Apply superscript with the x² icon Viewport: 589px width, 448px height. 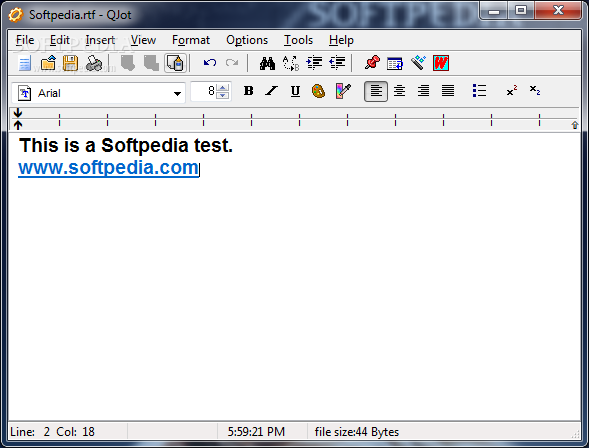click(512, 91)
